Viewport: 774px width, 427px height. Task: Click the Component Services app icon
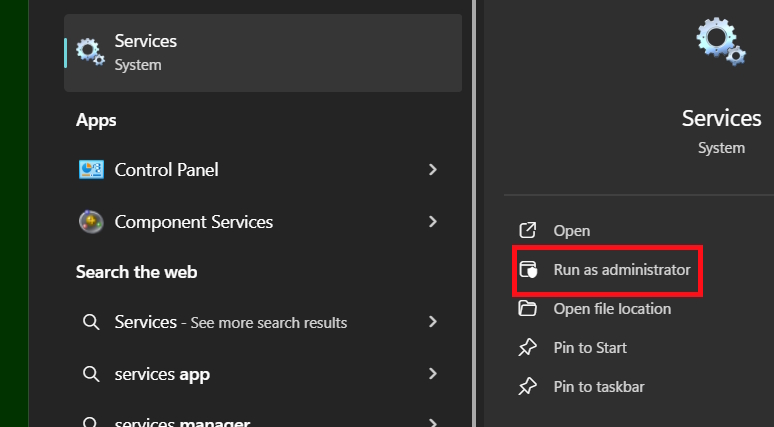[x=91, y=222]
